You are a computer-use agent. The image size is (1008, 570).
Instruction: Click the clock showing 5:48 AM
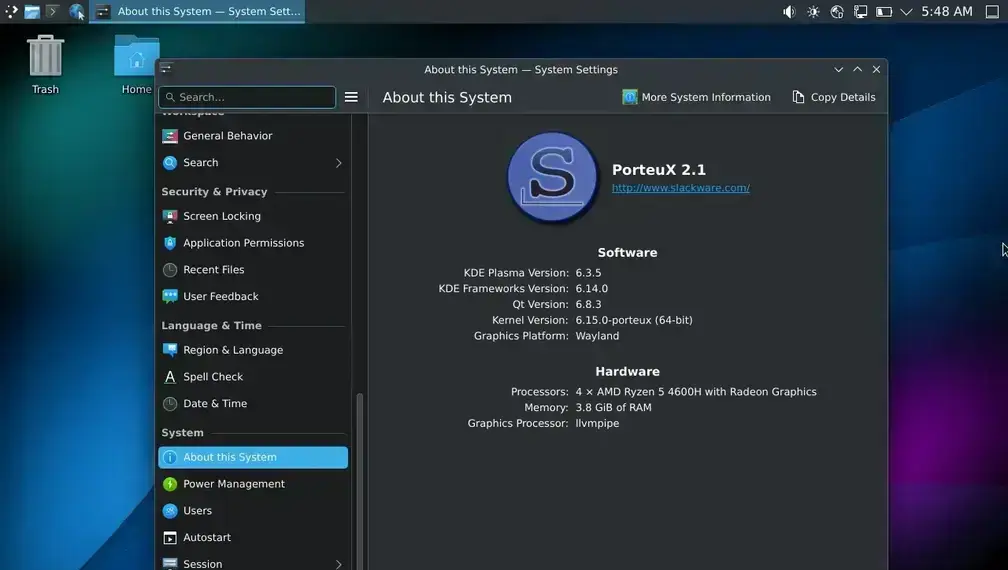click(947, 12)
